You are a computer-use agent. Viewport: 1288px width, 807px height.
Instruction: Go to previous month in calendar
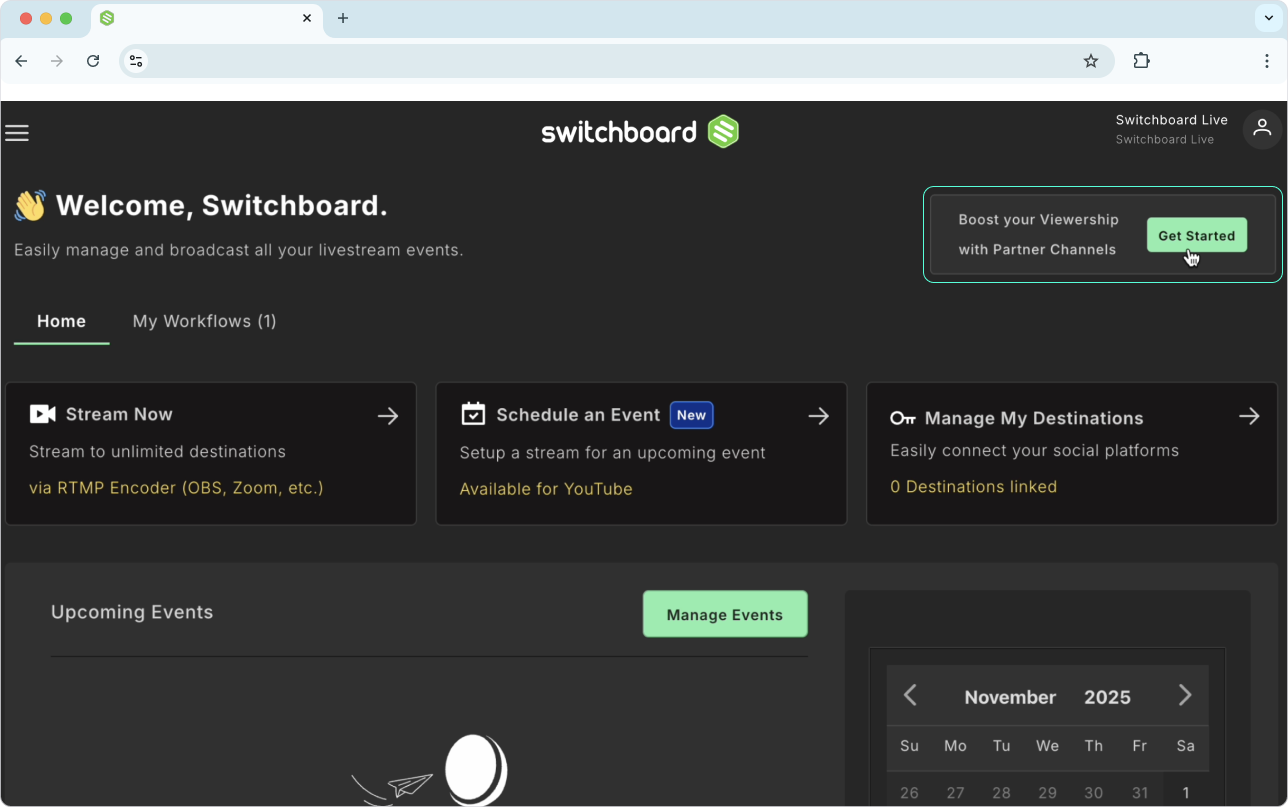(910, 695)
